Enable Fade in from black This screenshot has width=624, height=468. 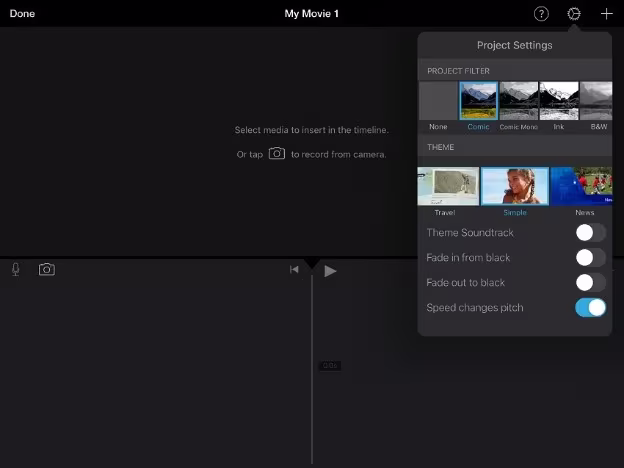[591, 257]
